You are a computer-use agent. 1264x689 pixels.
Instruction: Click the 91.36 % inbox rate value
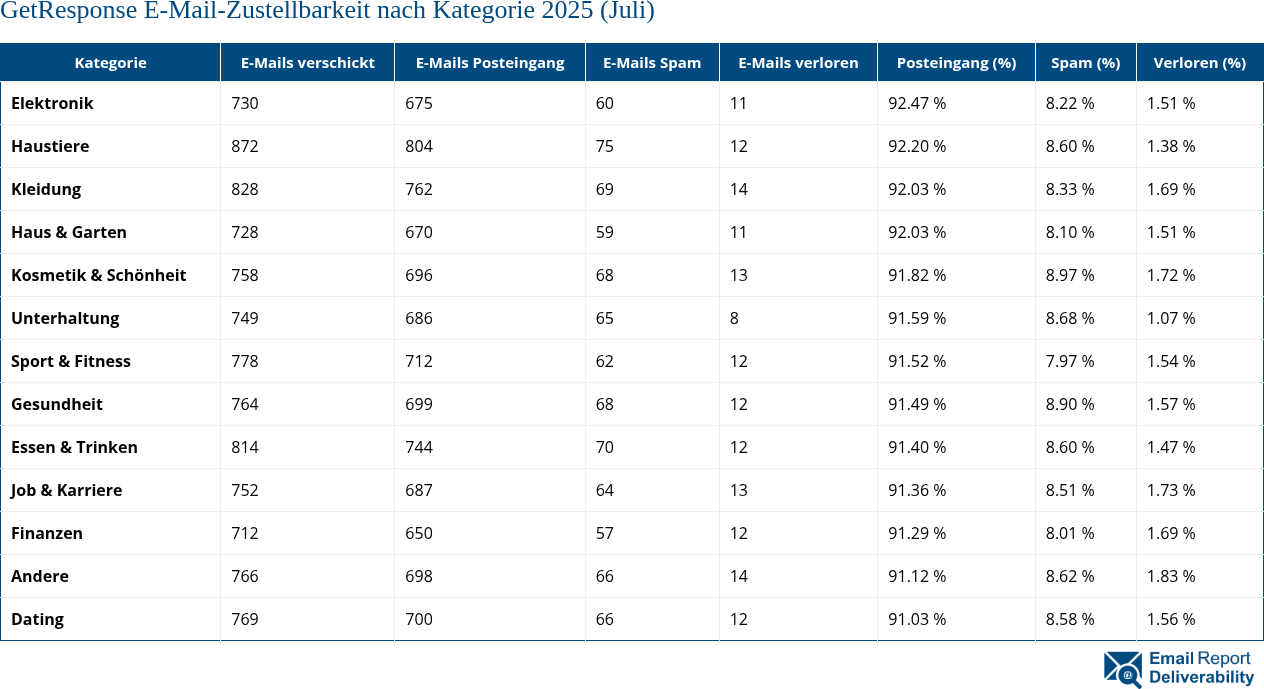tap(917, 490)
